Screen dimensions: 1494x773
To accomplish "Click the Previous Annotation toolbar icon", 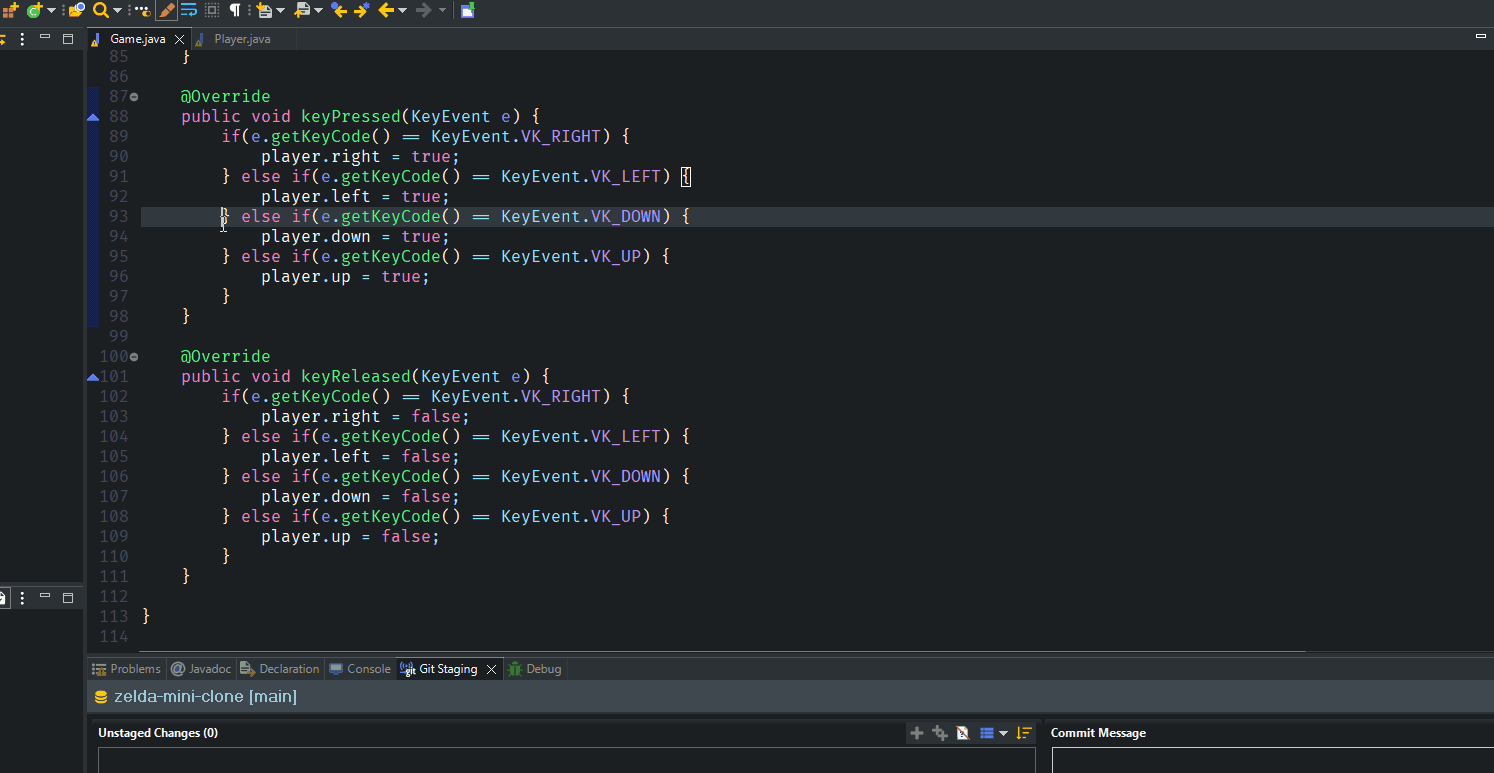I will (x=302, y=10).
